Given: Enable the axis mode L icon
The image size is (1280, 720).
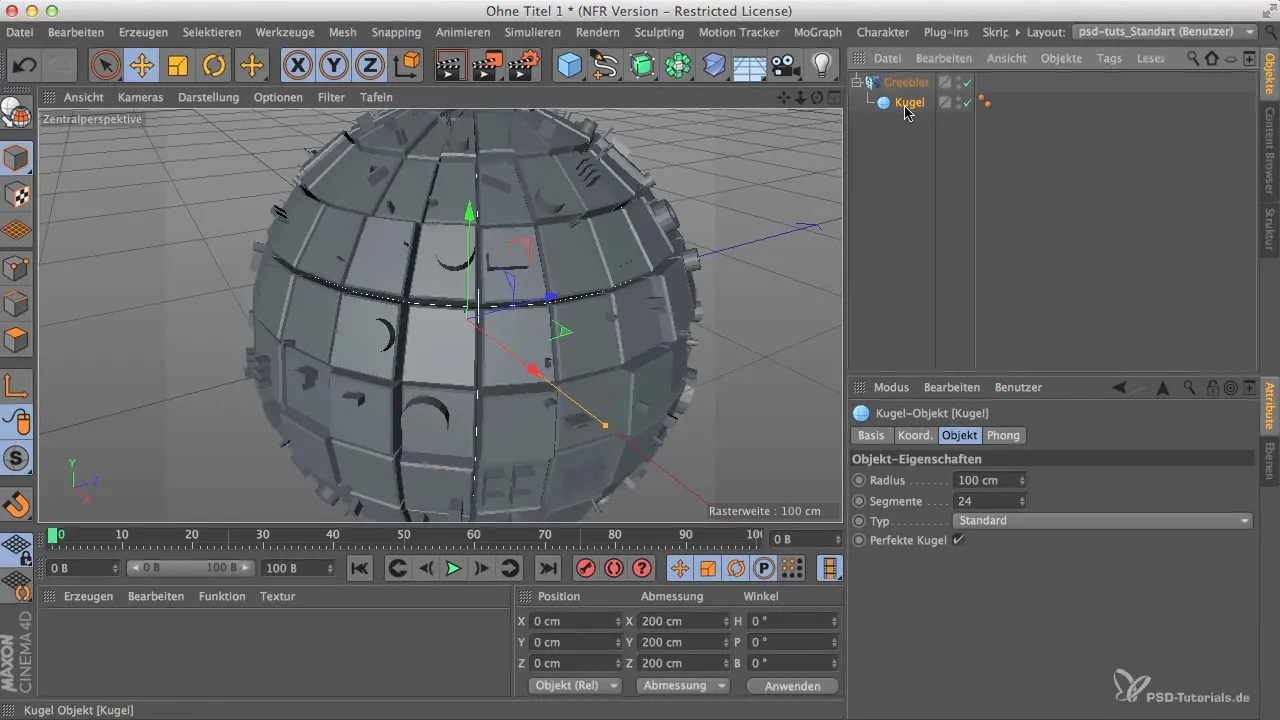Looking at the screenshot, I should (x=17, y=386).
